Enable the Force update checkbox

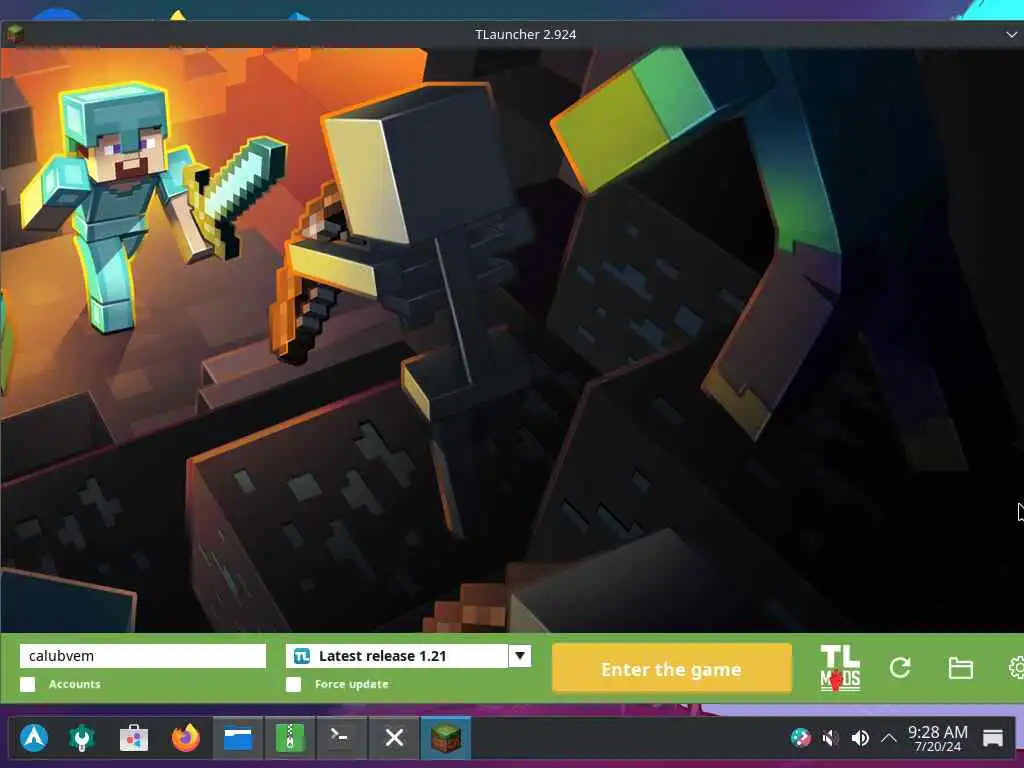pos(294,684)
